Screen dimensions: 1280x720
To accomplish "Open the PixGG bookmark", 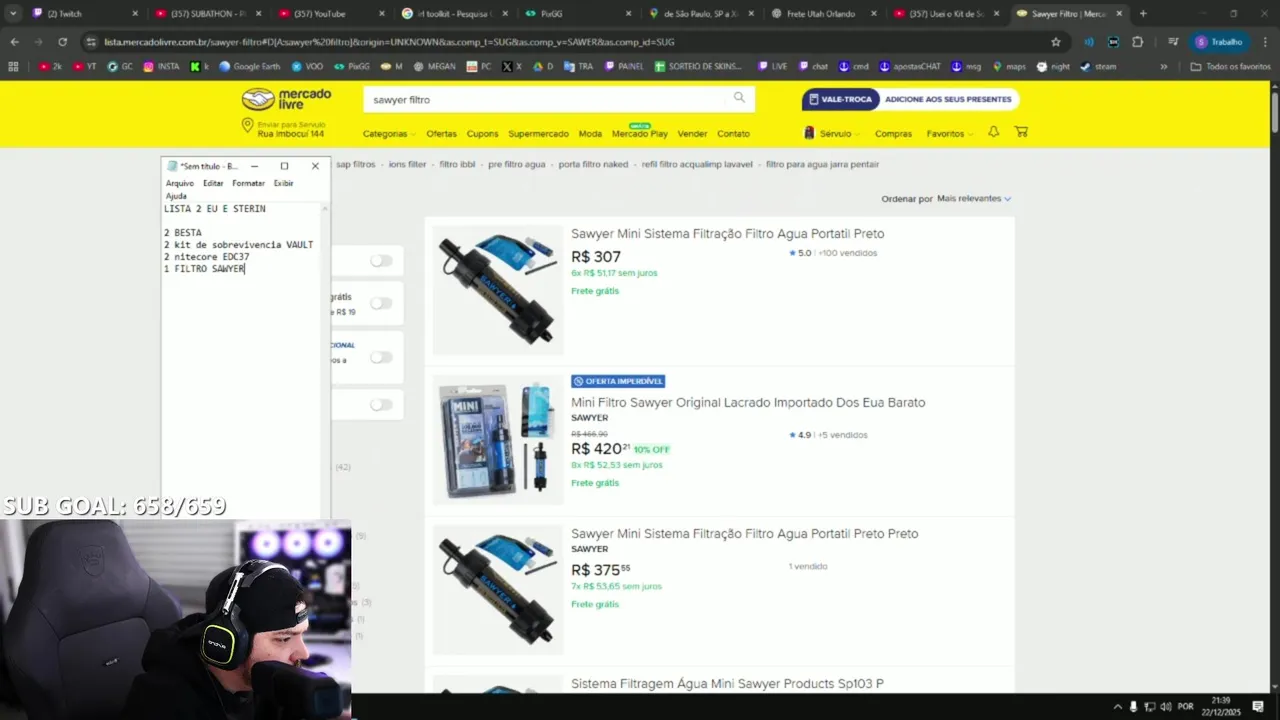I will [x=351, y=66].
